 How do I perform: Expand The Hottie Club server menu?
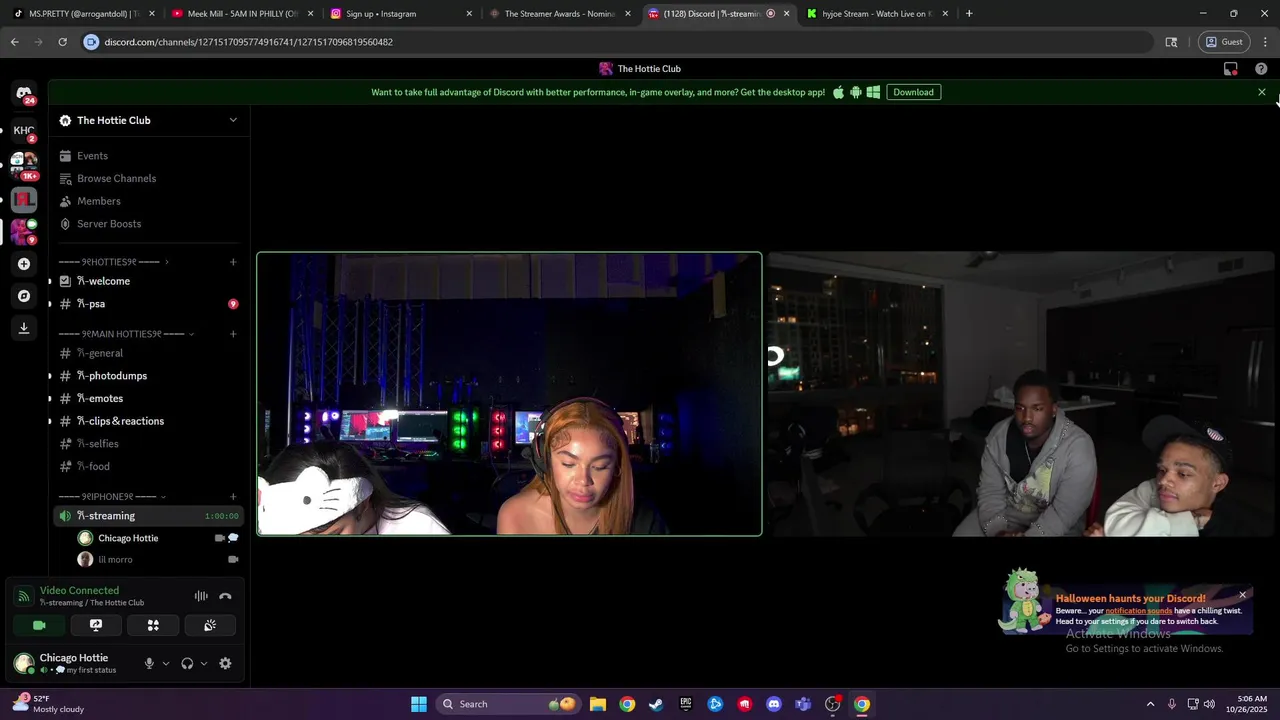[x=233, y=120]
